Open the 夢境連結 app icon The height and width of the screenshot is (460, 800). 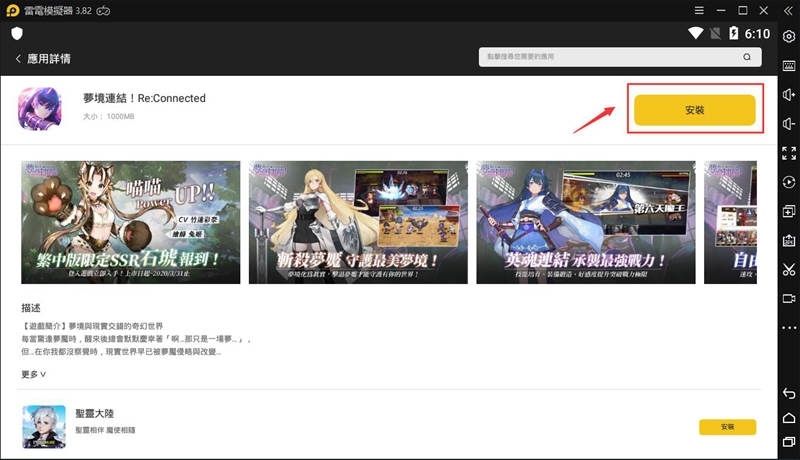click(40, 109)
